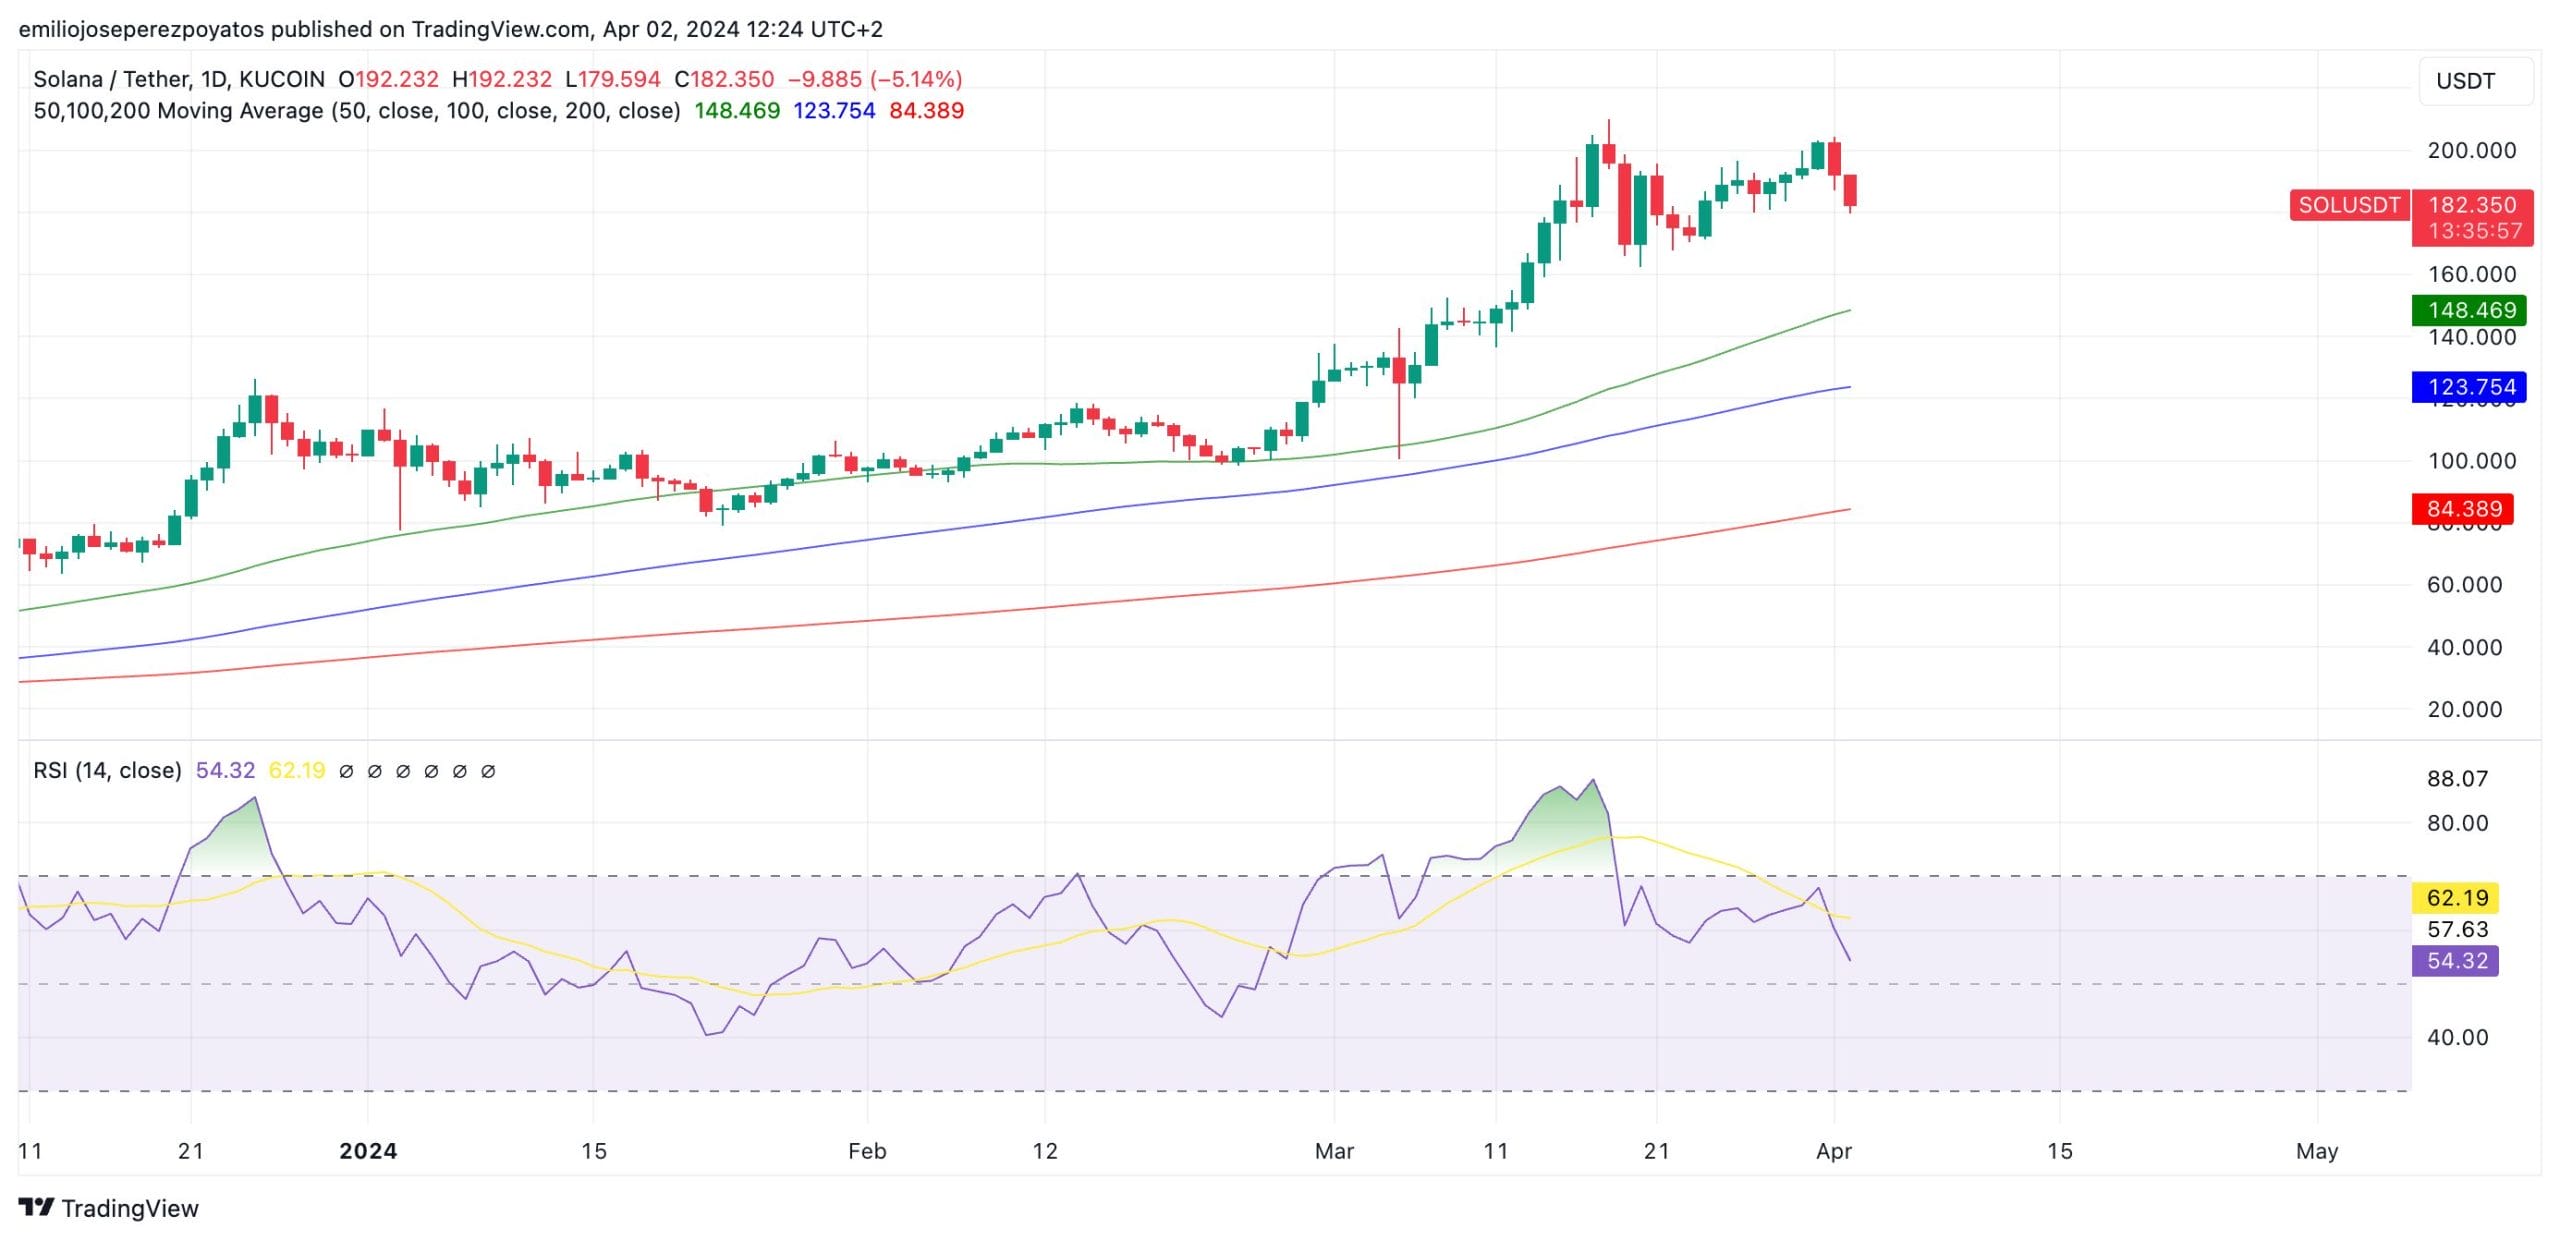The width and height of the screenshot is (2560, 1240).
Task: Click the red 182.350 current price label
Action: pyautogui.click(x=2471, y=206)
